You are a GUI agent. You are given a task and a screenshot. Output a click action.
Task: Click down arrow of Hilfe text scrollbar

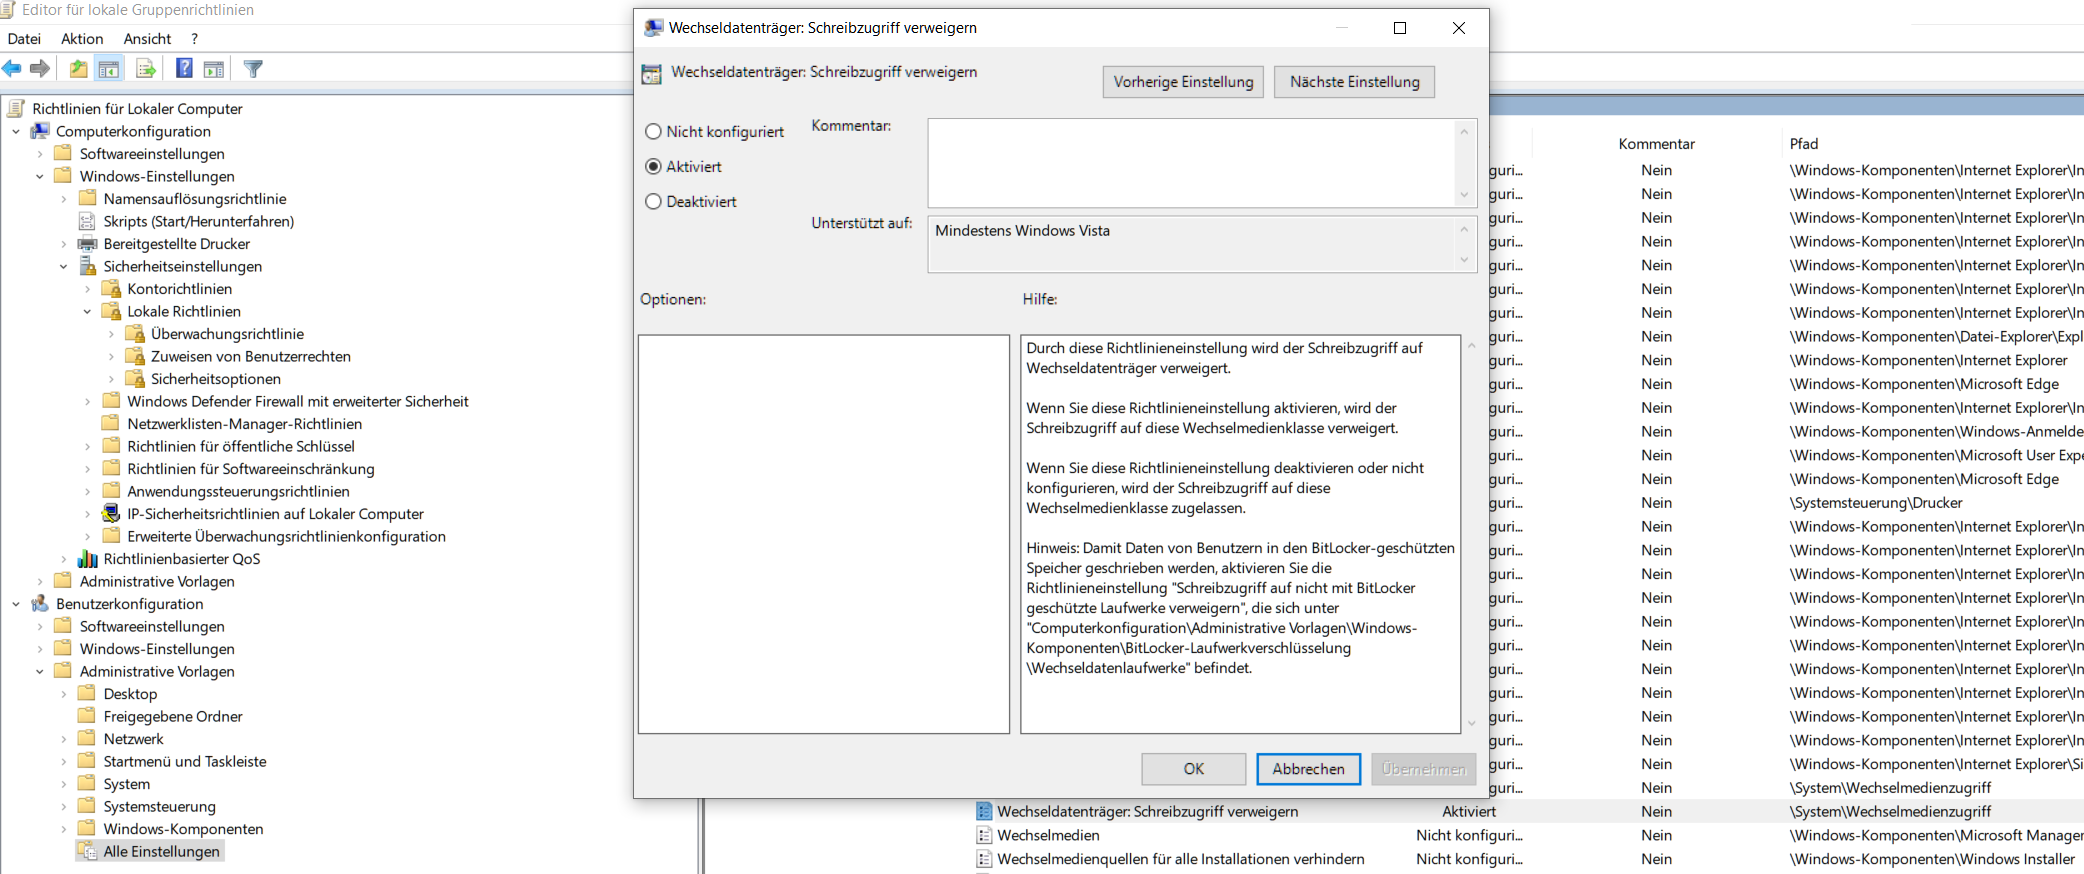[x=1471, y=724]
